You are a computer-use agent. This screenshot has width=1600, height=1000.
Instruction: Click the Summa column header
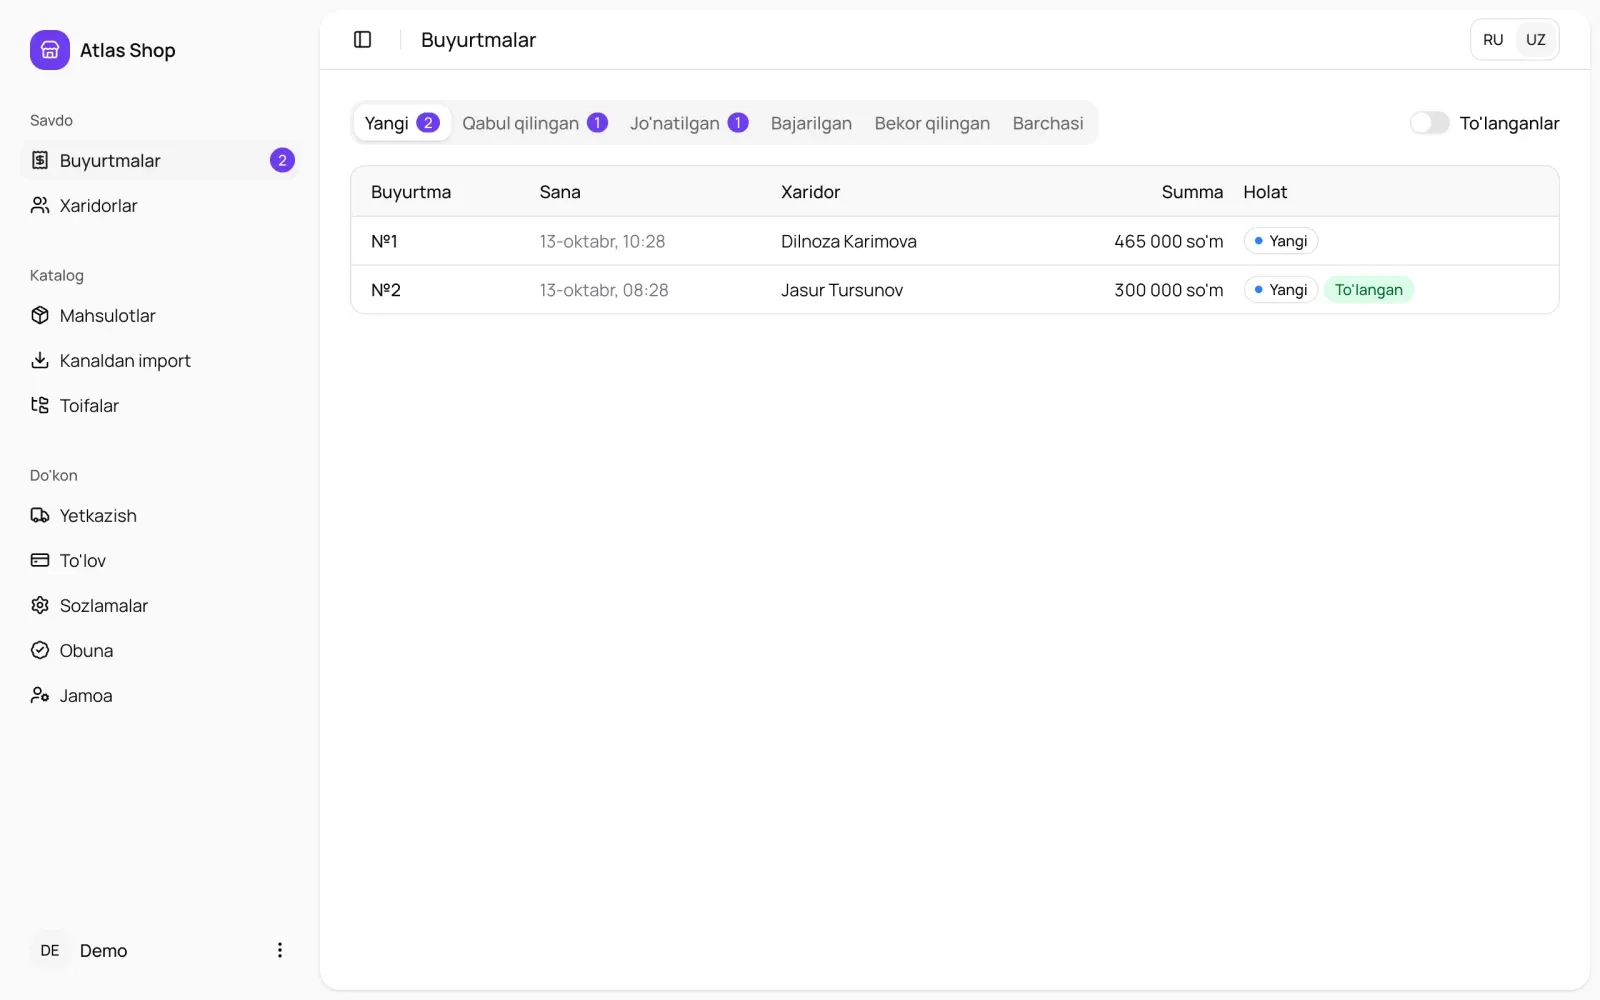pyautogui.click(x=1192, y=192)
